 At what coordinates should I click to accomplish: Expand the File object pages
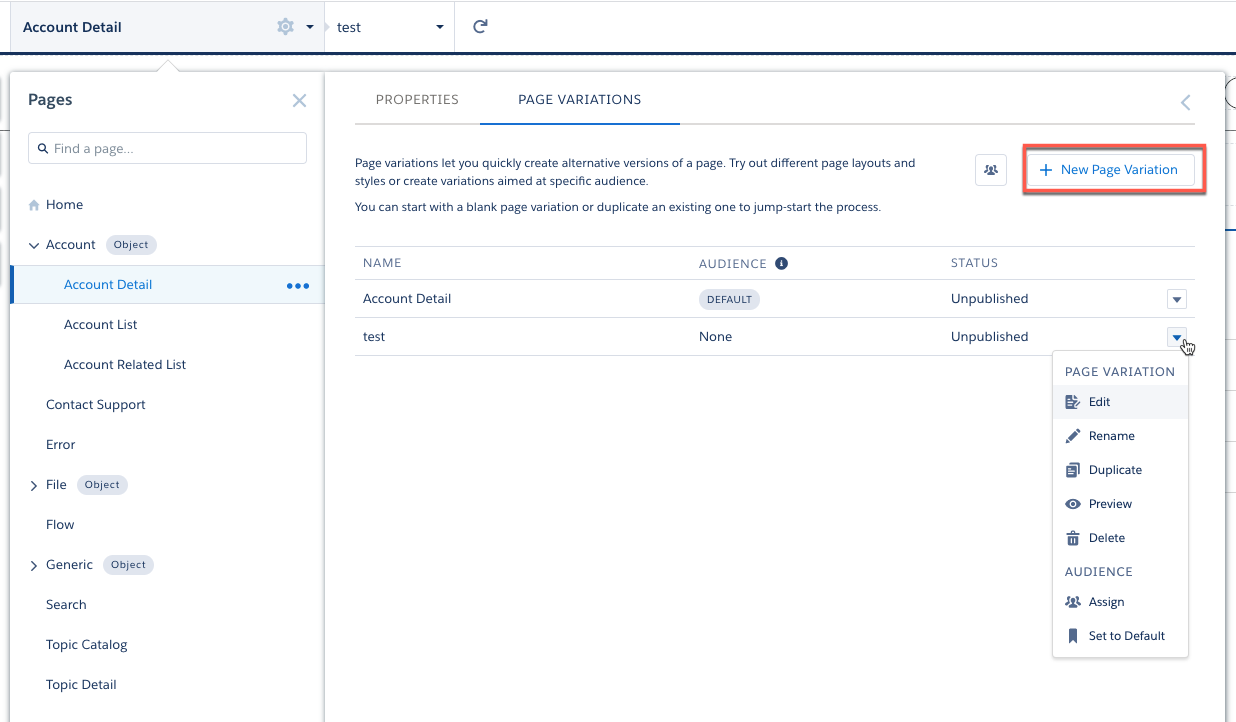[x=34, y=485]
